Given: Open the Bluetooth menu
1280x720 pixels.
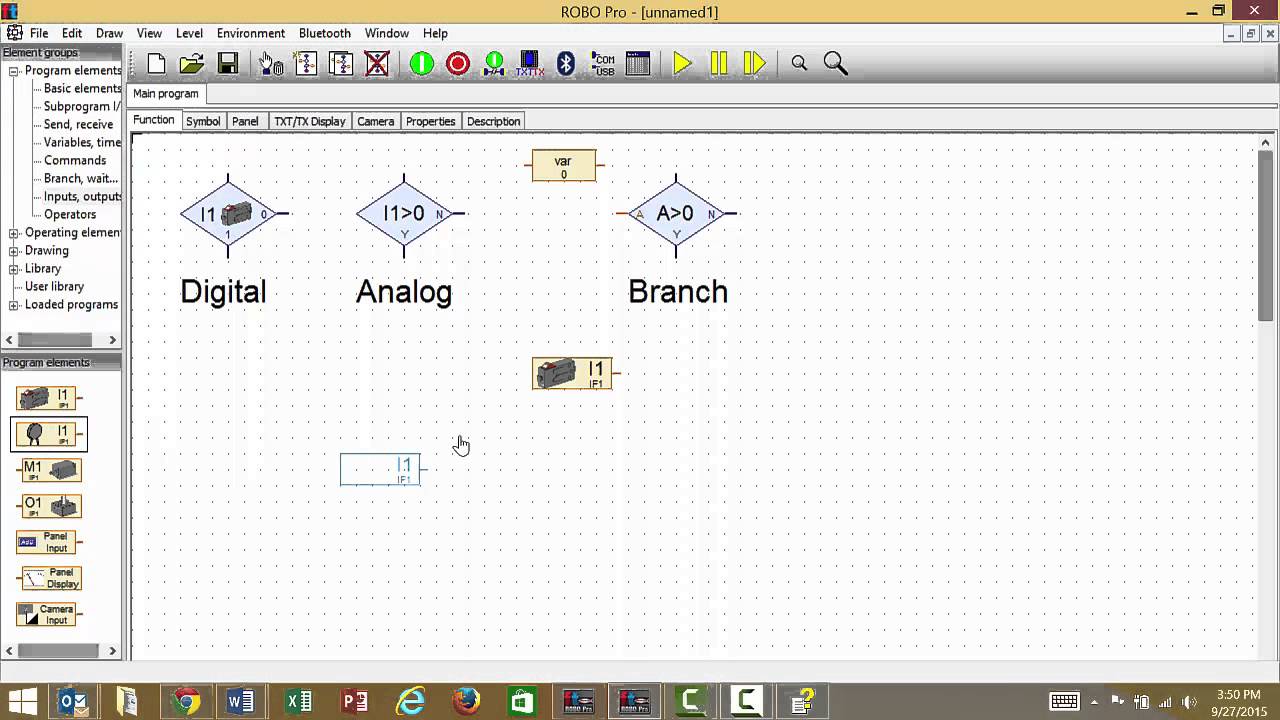Looking at the screenshot, I should click(x=325, y=33).
